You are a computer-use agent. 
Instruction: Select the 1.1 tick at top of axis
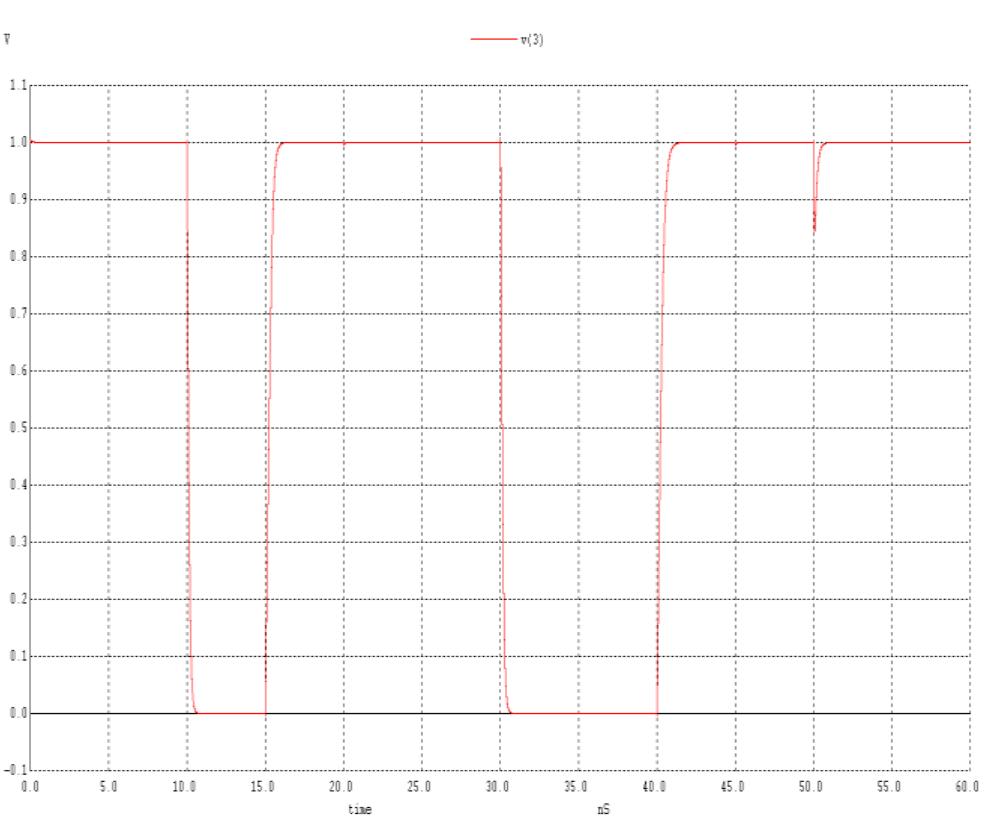[x=18, y=86]
